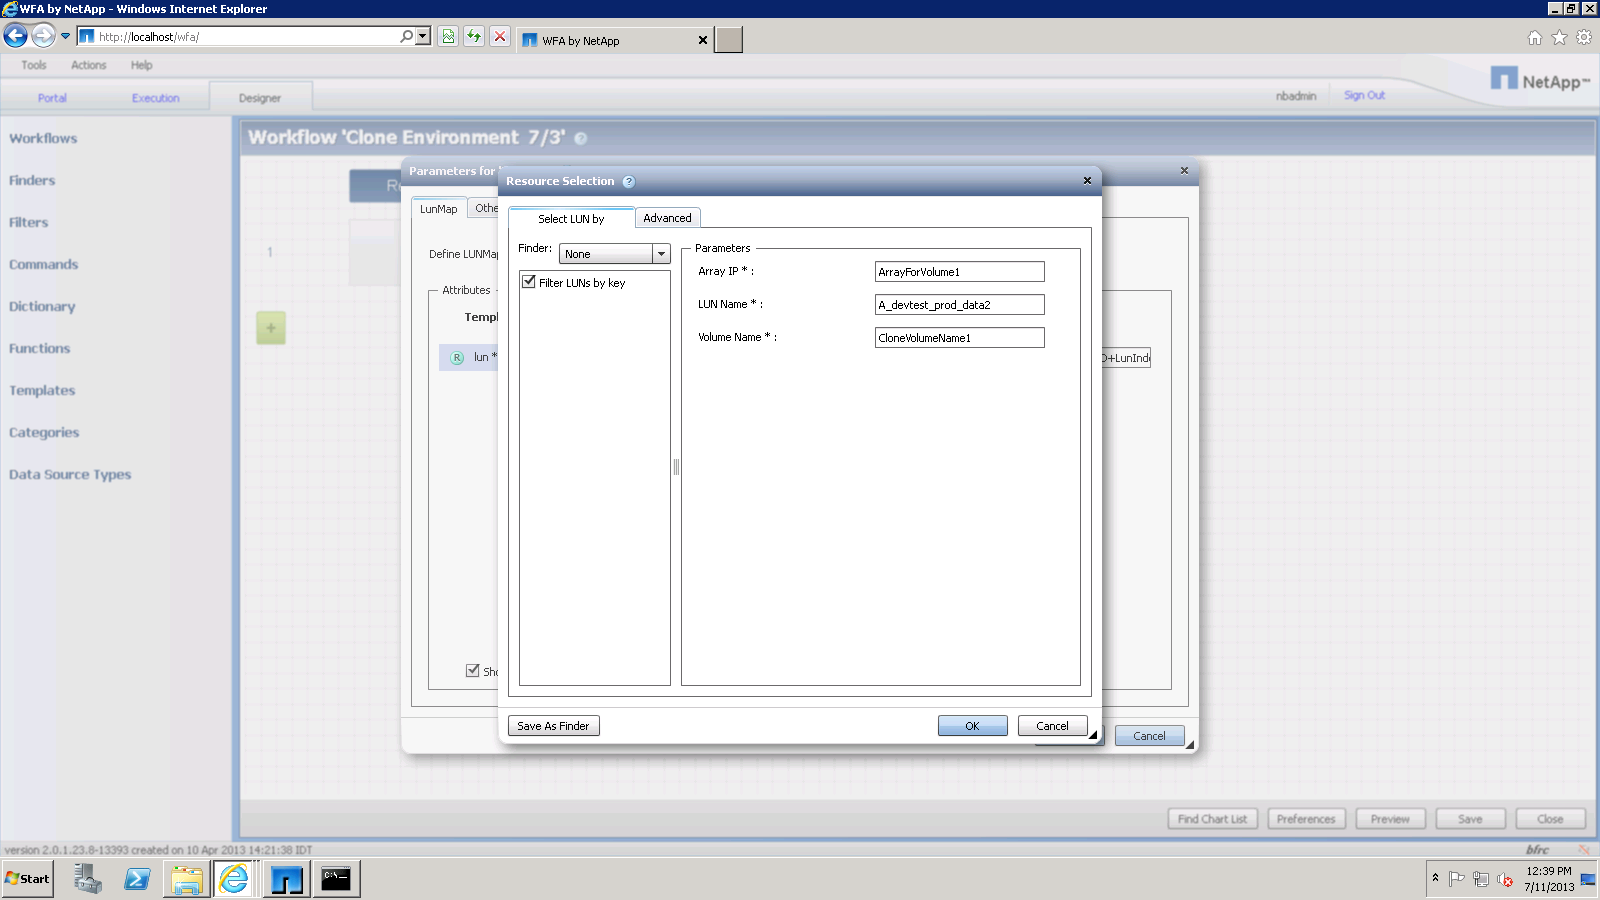This screenshot has width=1600, height=900.
Task: Open the Command Prompt taskbar icon
Action: (x=336, y=879)
